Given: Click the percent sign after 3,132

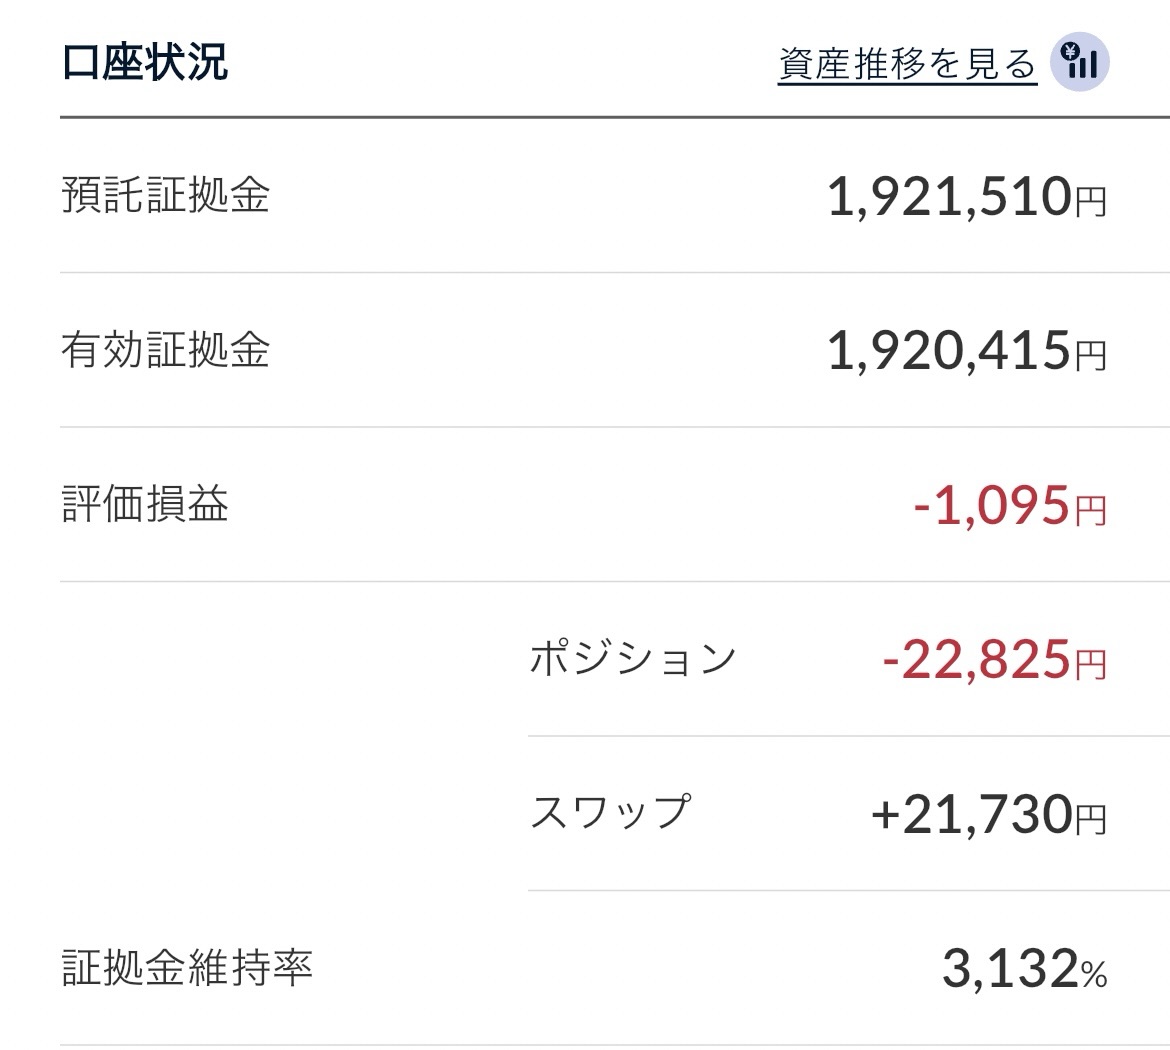Looking at the screenshot, I should [x=1093, y=973].
